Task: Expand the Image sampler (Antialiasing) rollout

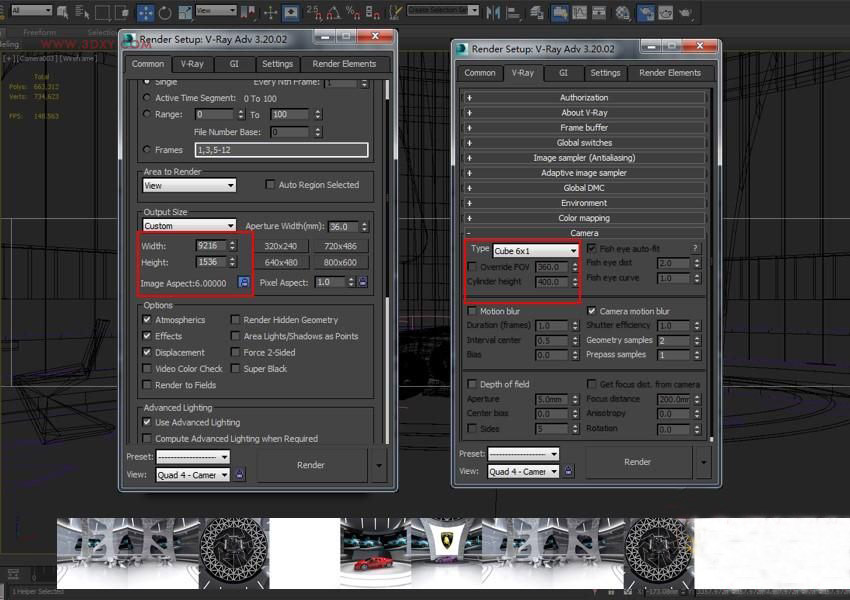Action: (584, 158)
